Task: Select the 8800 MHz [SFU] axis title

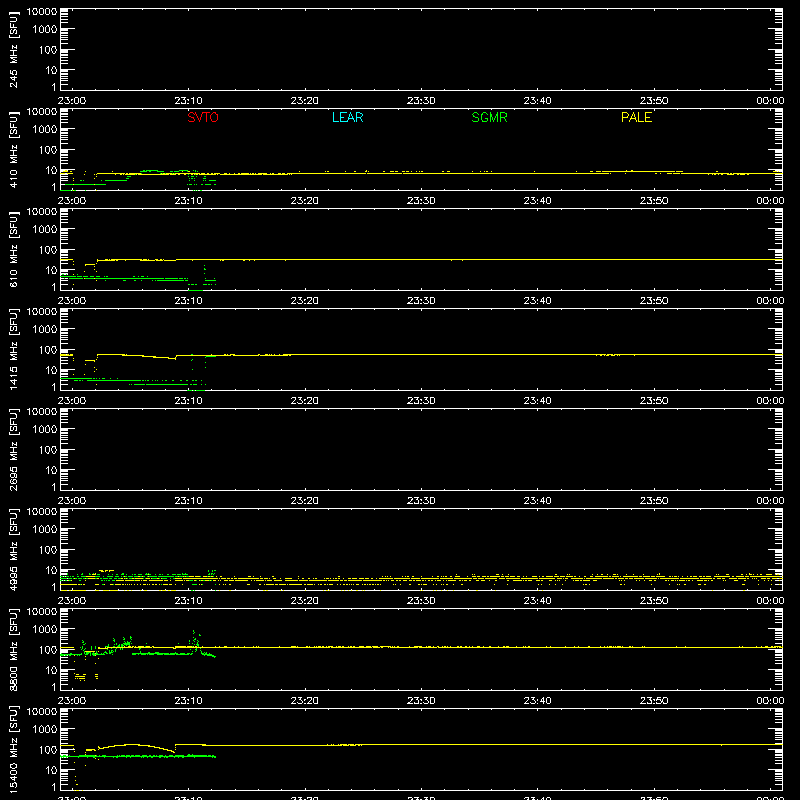Action: [x=13, y=649]
